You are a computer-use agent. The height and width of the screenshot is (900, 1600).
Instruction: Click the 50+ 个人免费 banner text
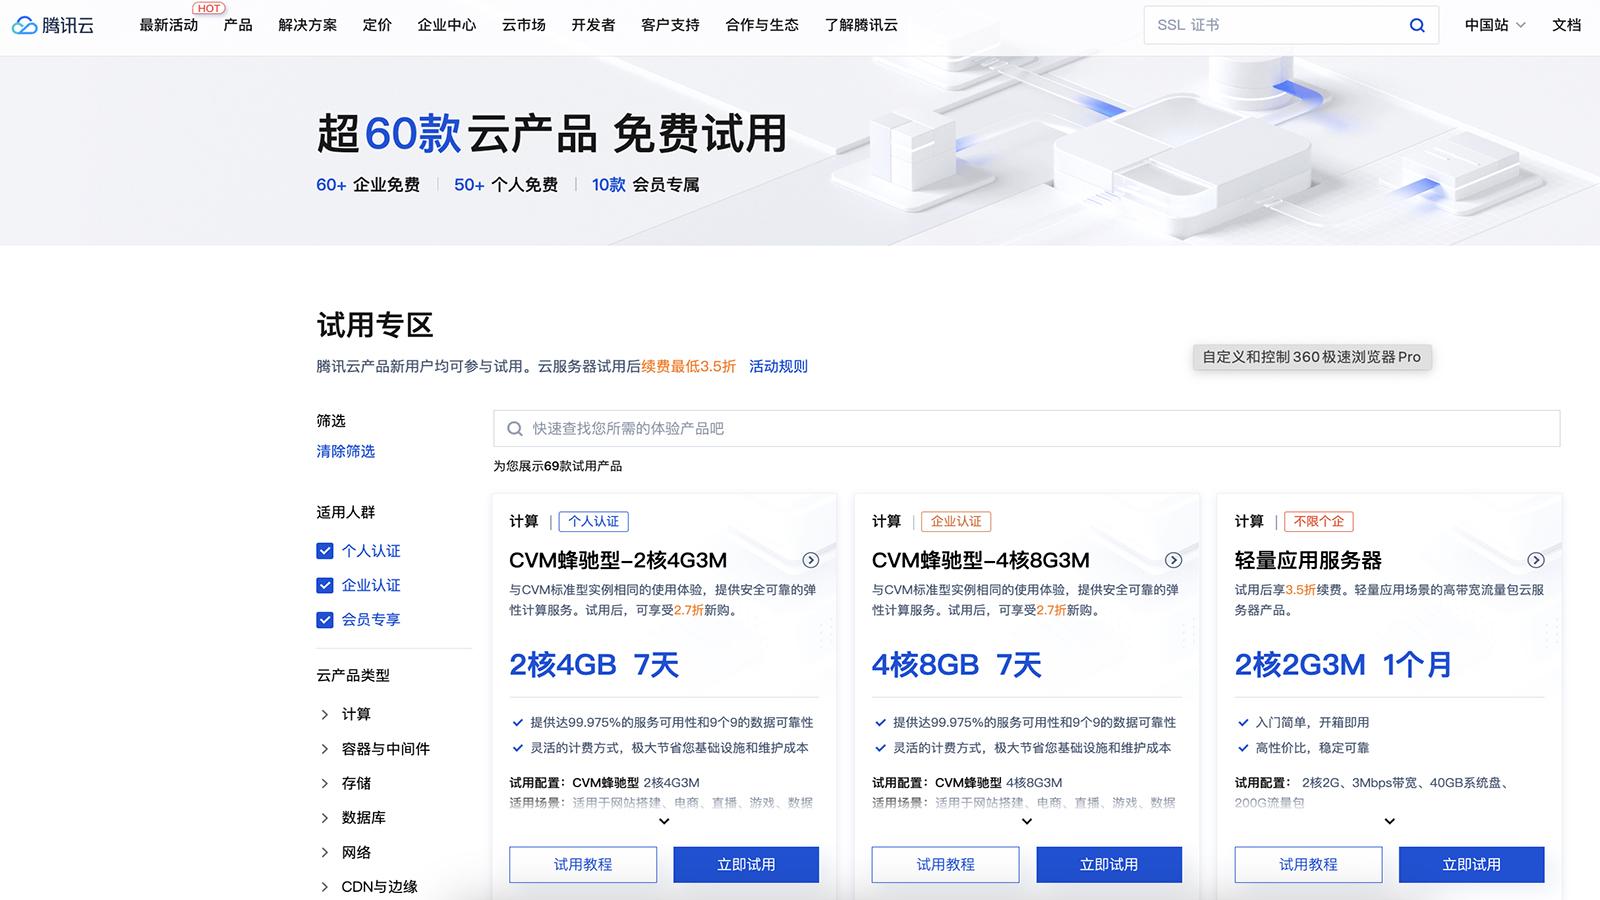(x=506, y=185)
